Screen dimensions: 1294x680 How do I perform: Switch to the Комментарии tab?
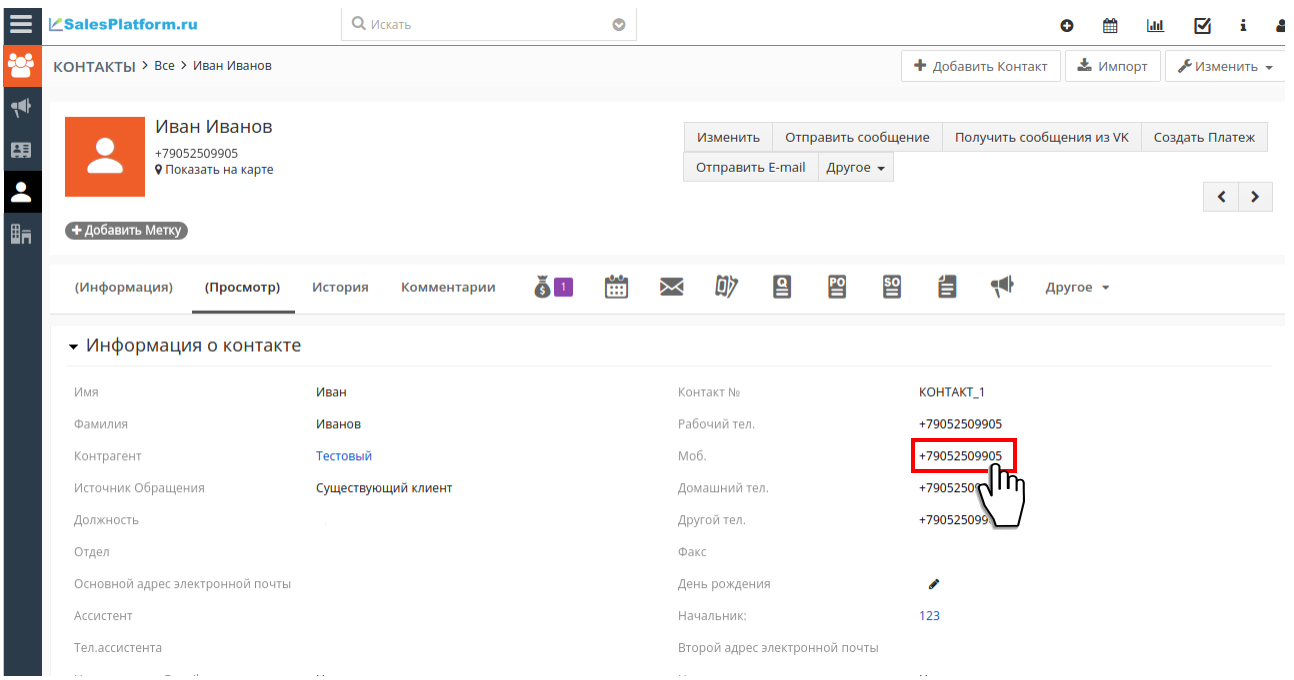pos(448,287)
